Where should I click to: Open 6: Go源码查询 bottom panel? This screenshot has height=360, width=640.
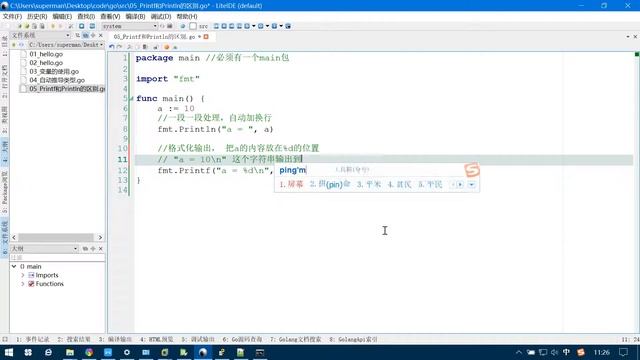pos(242,339)
